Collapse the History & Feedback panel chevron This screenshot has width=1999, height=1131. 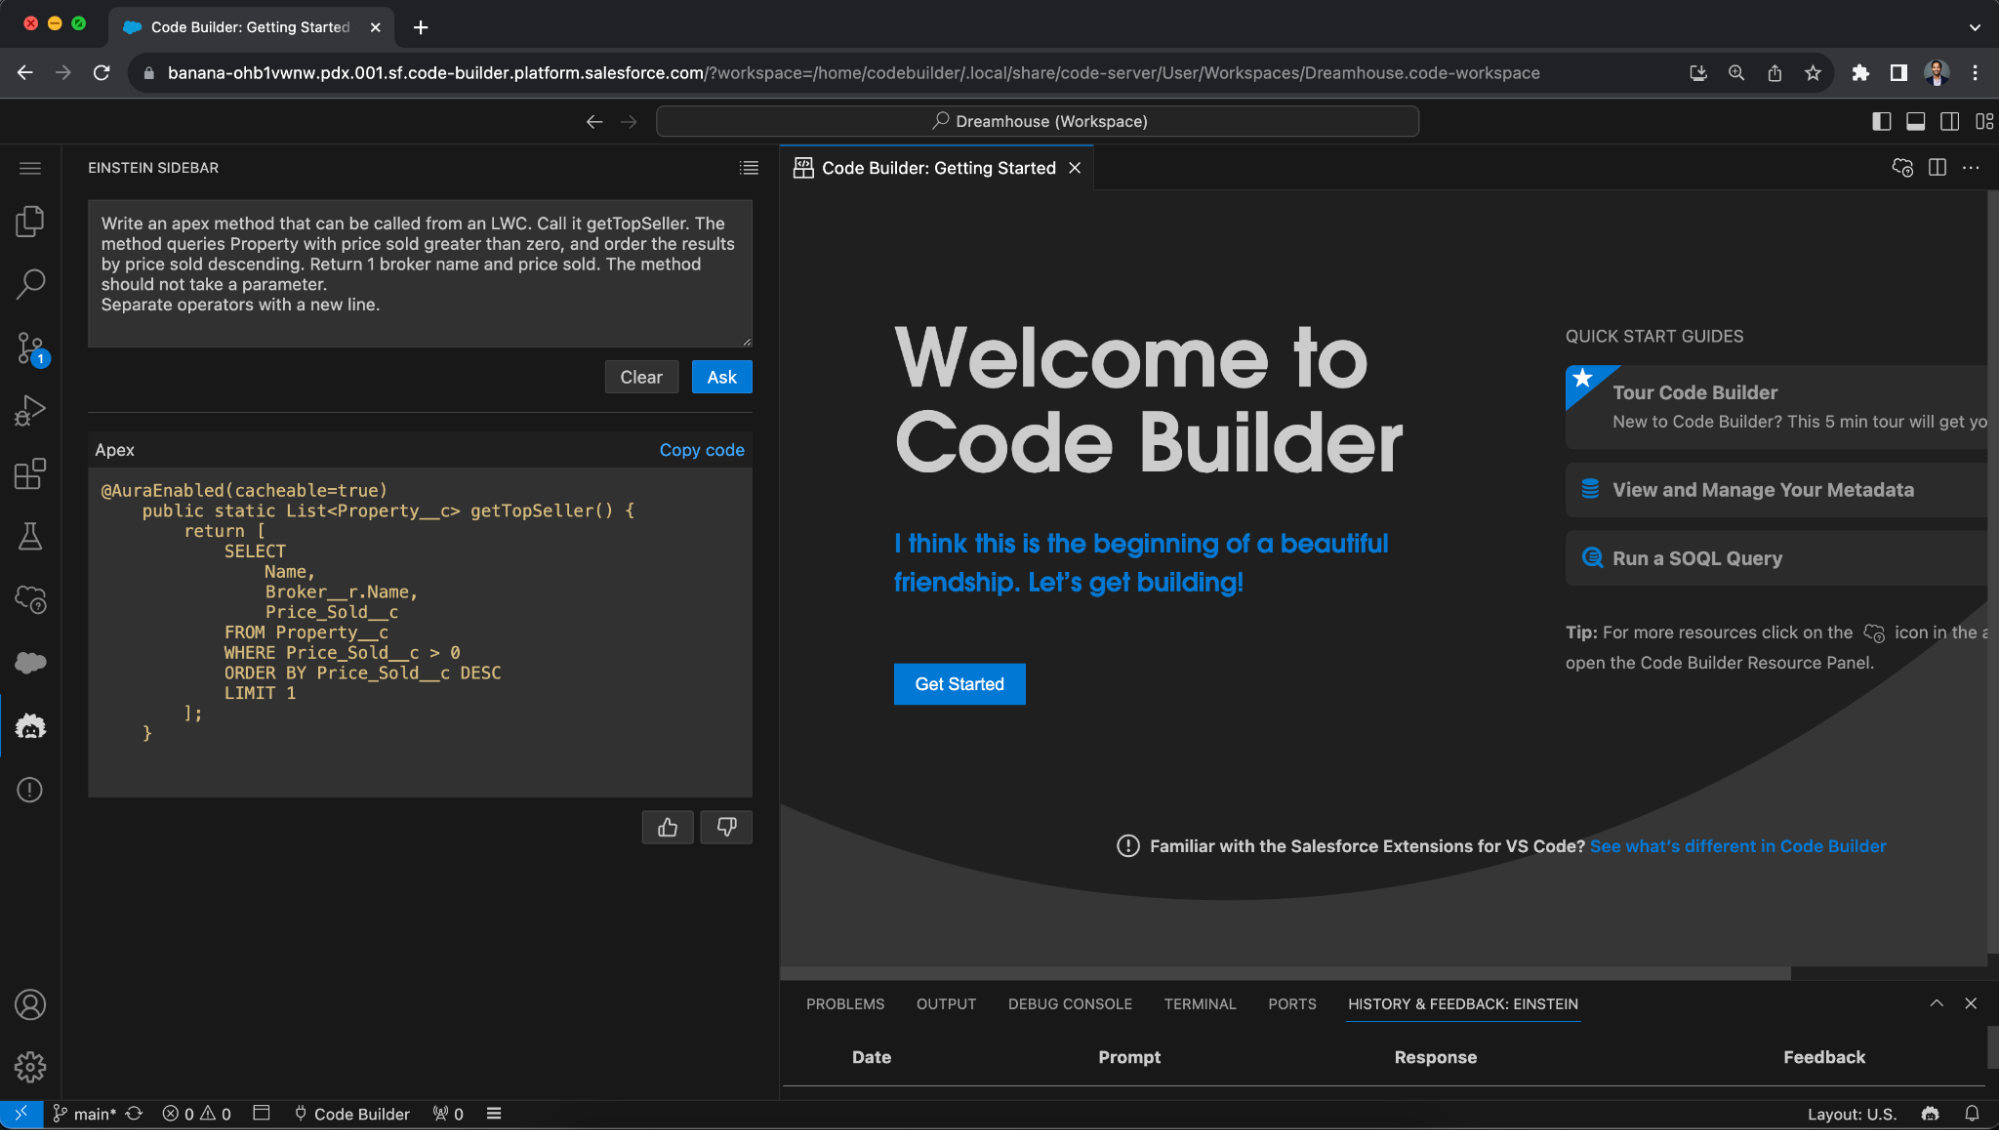coord(1936,1003)
